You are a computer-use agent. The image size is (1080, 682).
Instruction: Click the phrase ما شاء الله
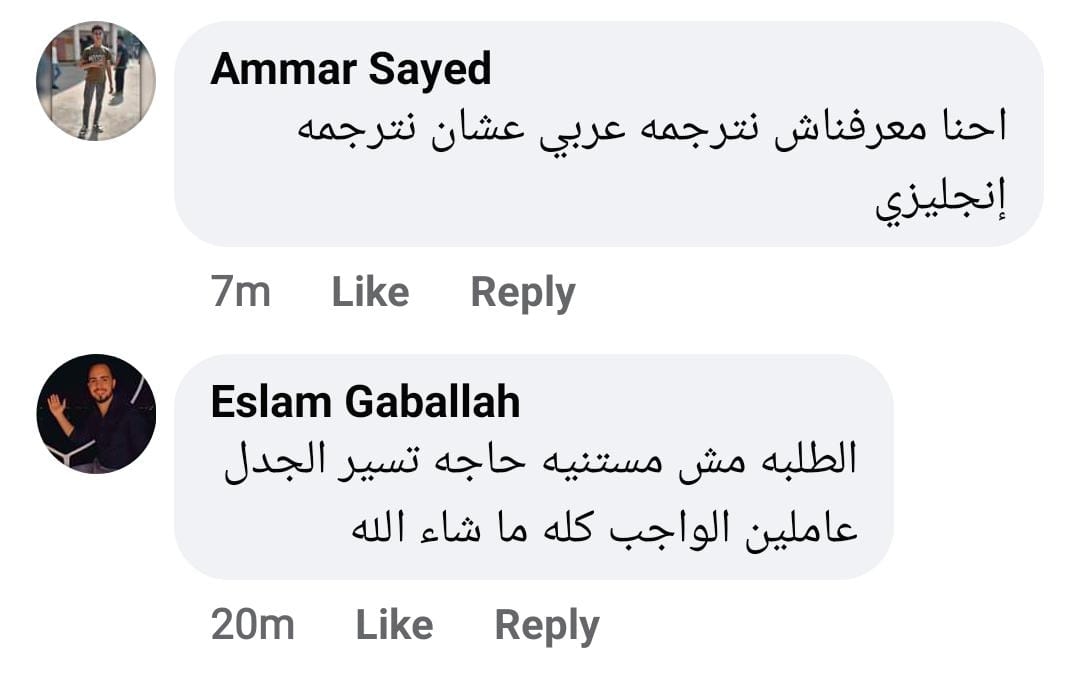pyautogui.click(x=422, y=527)
